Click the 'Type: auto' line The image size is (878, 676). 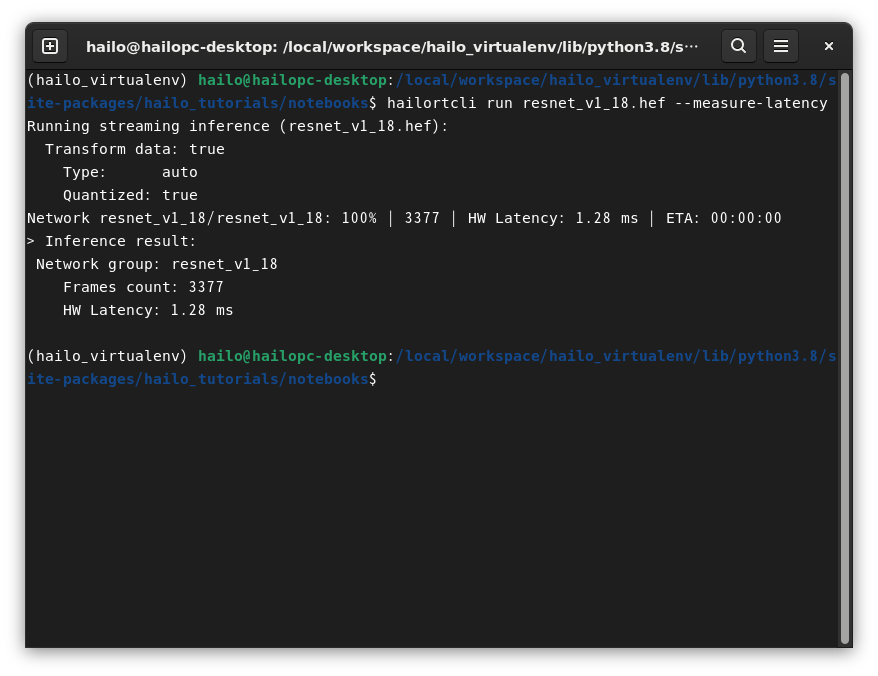point(130,172)
